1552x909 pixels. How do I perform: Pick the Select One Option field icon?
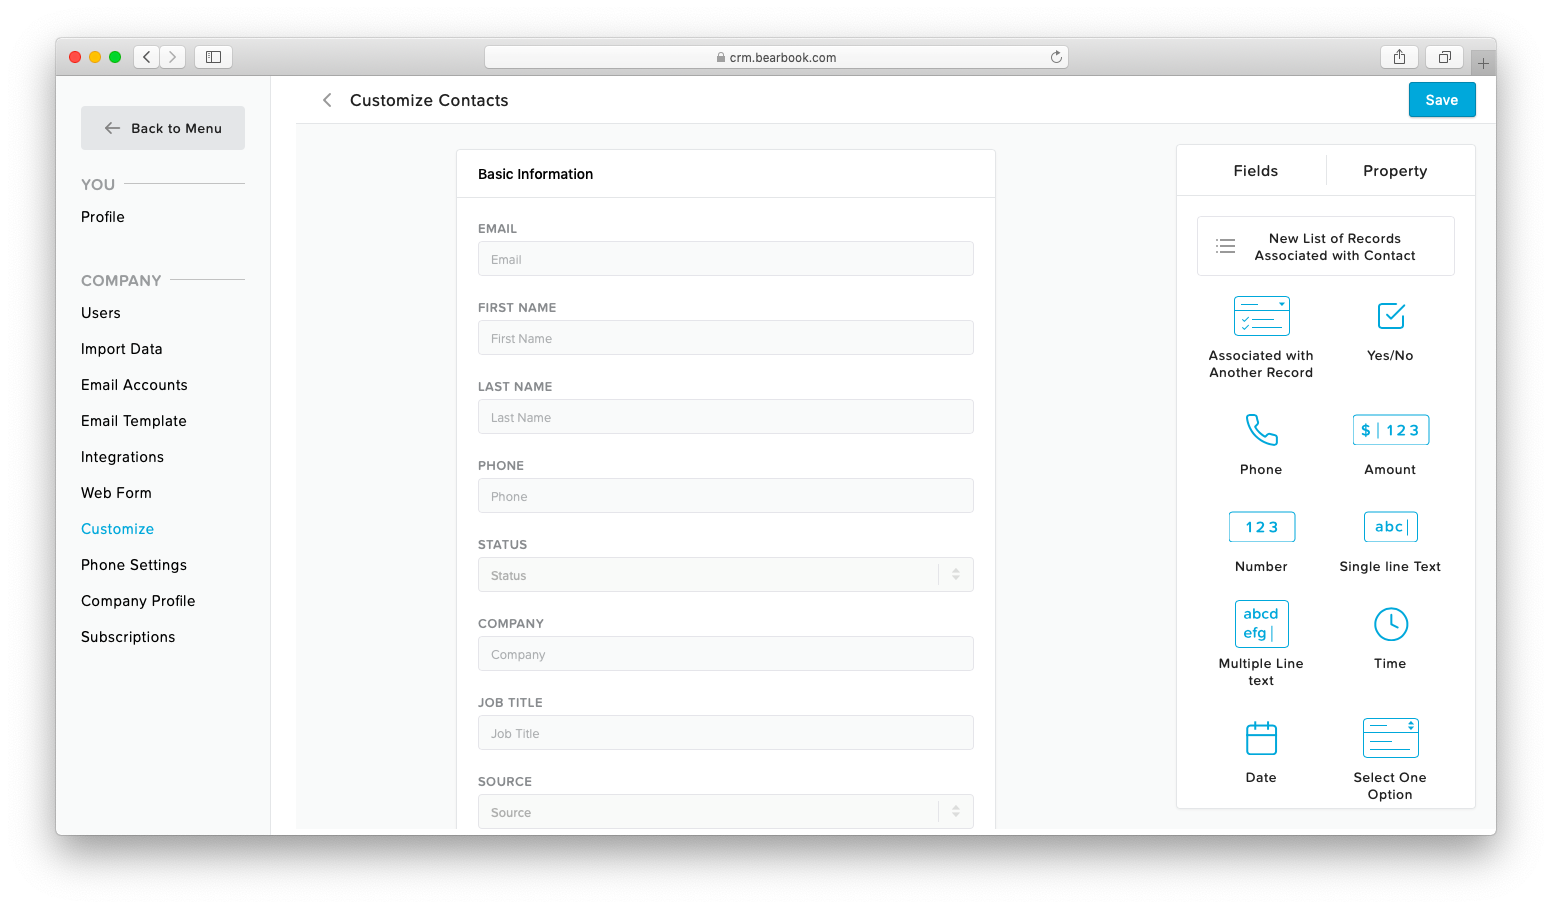(1391, 738)
